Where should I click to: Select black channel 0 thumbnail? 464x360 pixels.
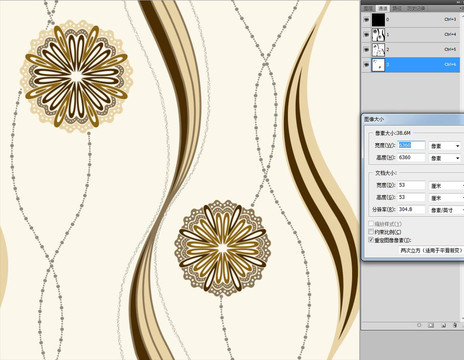(x=378, y=20)
